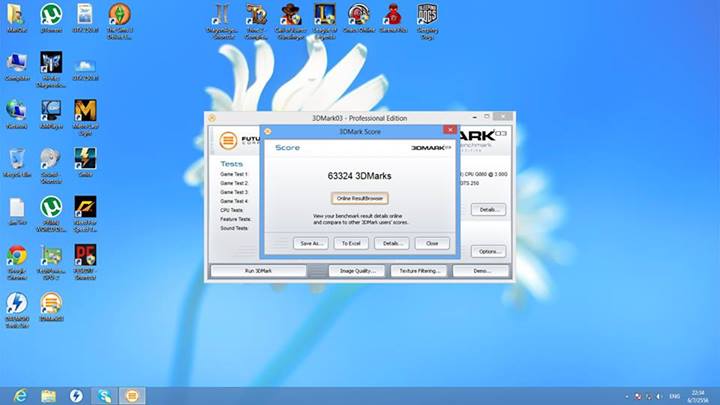The image size is (720, 405).
Task: Open DAEMON Tools Lite desktop shortcut
Action: [17, 310]
